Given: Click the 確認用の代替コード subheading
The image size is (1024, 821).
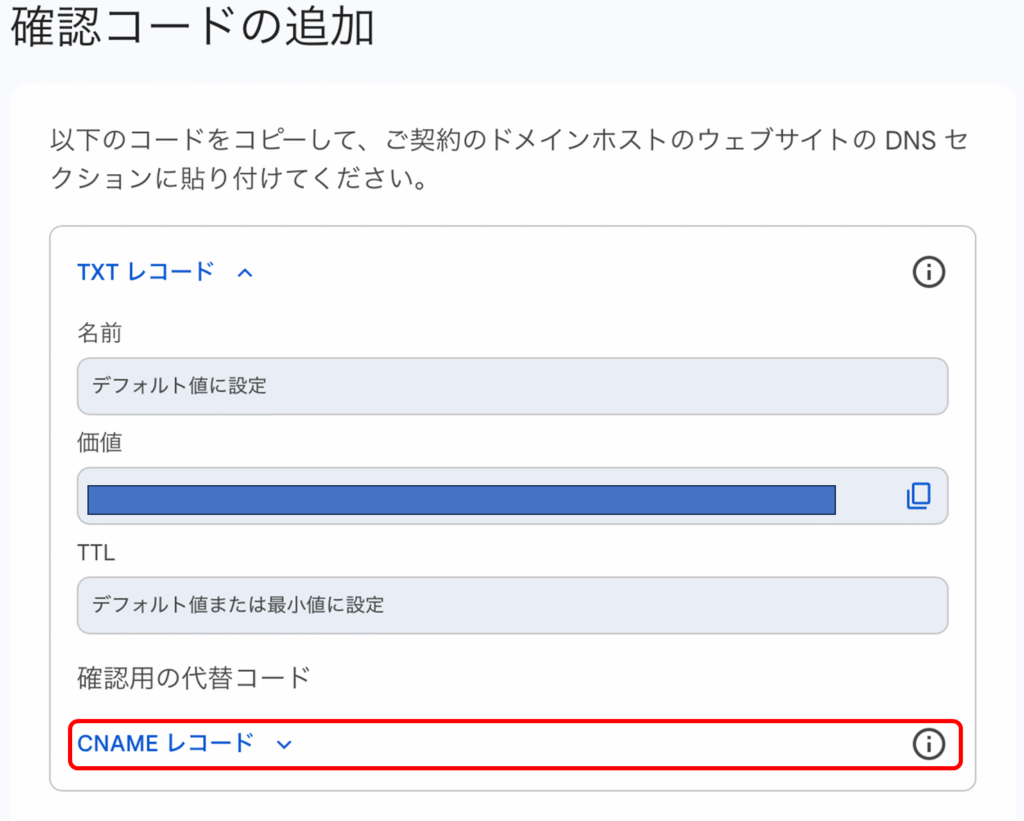Looking at the screenshot, I should coord(194,678).
